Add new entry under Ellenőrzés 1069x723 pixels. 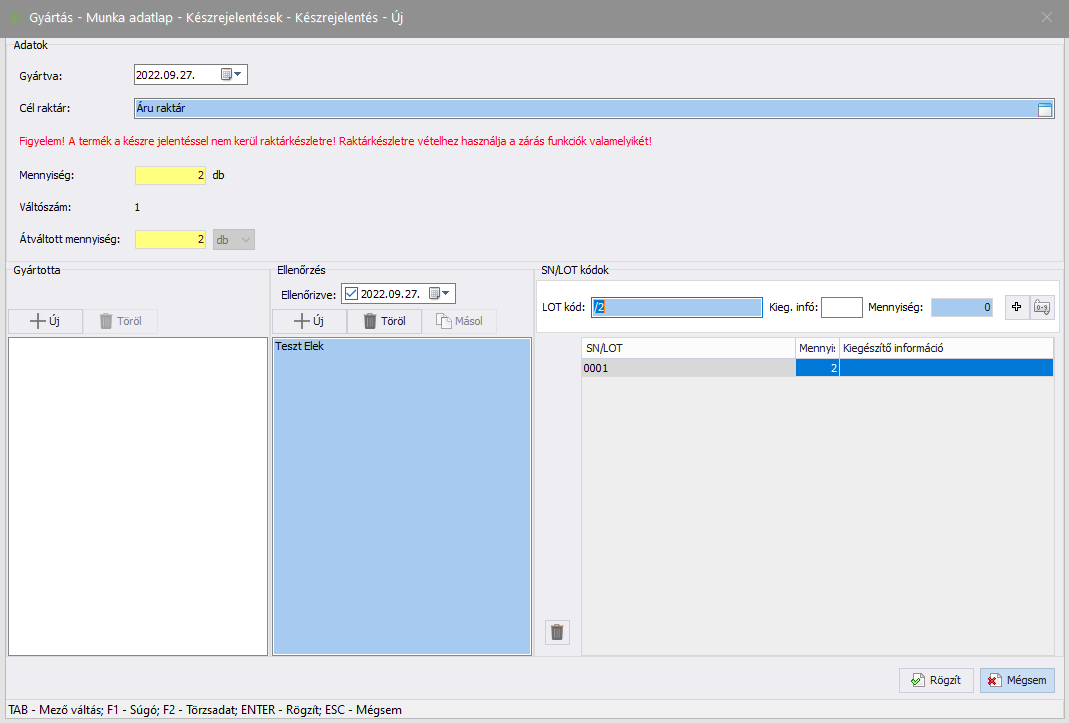click(x=309, y=322)
